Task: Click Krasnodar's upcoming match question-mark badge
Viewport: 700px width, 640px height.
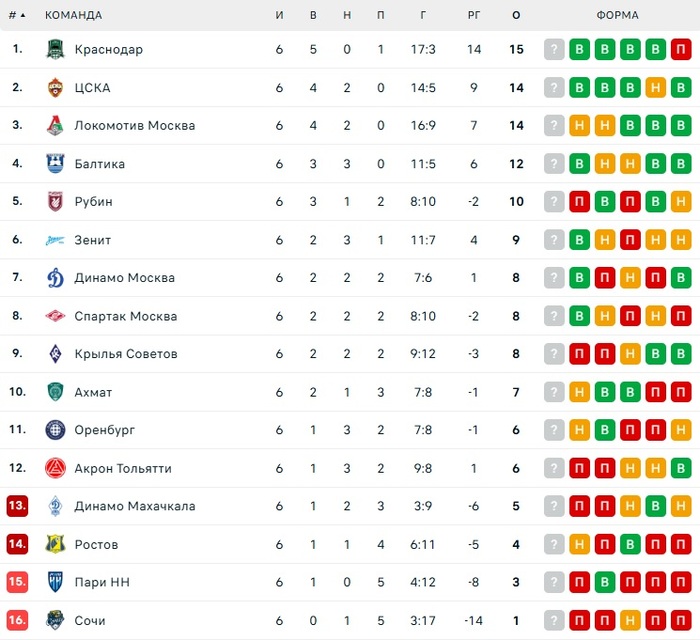Action: (x=554, y=50)
